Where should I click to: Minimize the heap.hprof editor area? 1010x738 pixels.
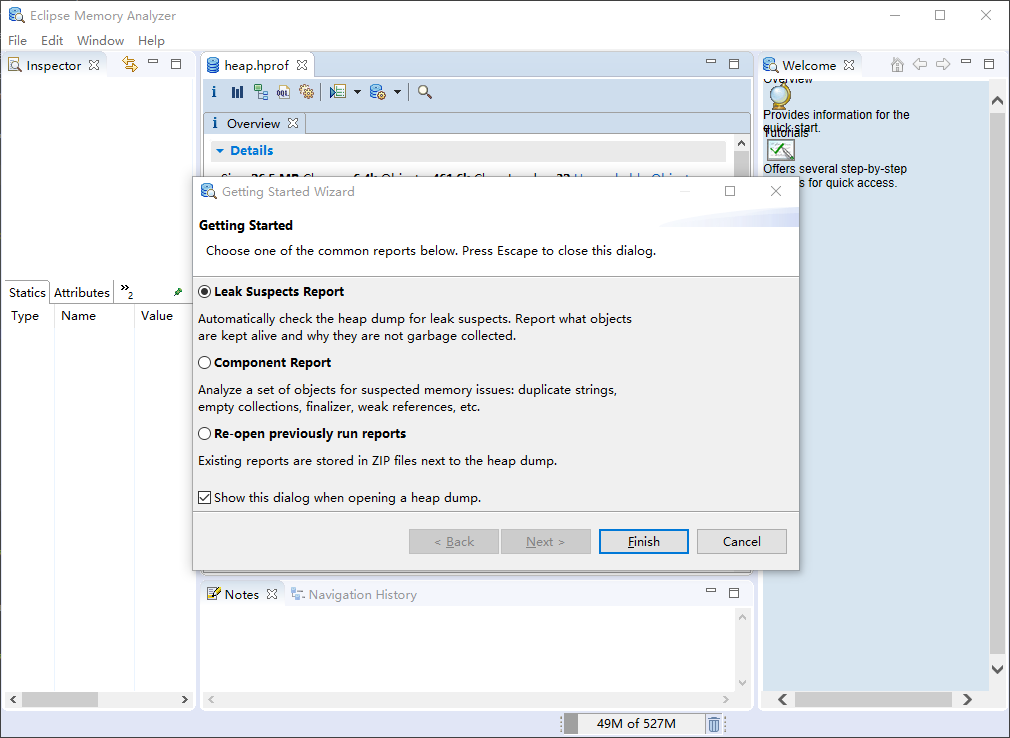tap(711, 62)
